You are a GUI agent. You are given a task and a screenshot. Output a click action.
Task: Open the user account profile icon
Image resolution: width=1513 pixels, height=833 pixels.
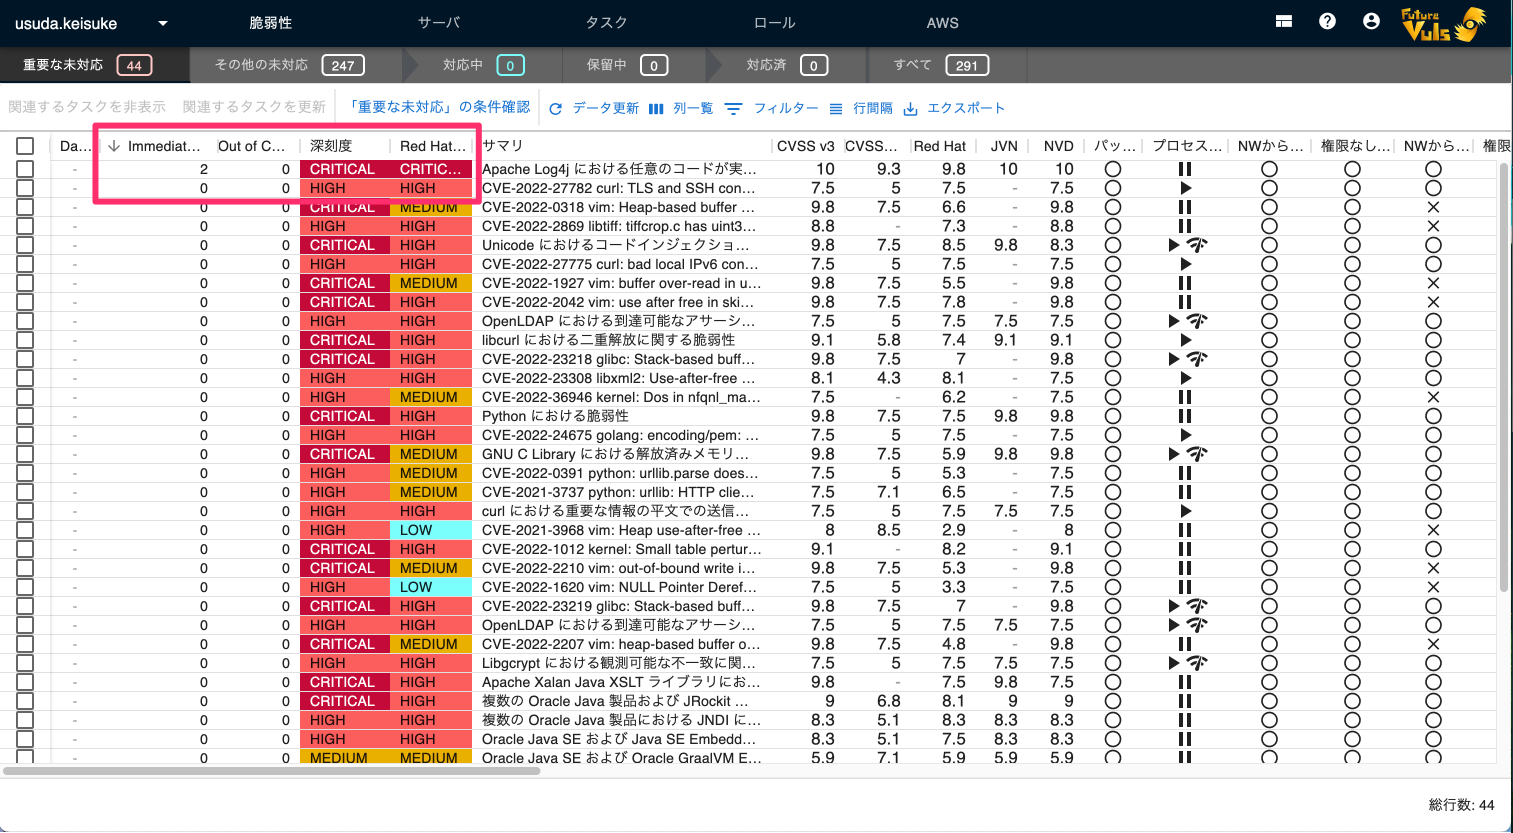(x=1371, y=22)
